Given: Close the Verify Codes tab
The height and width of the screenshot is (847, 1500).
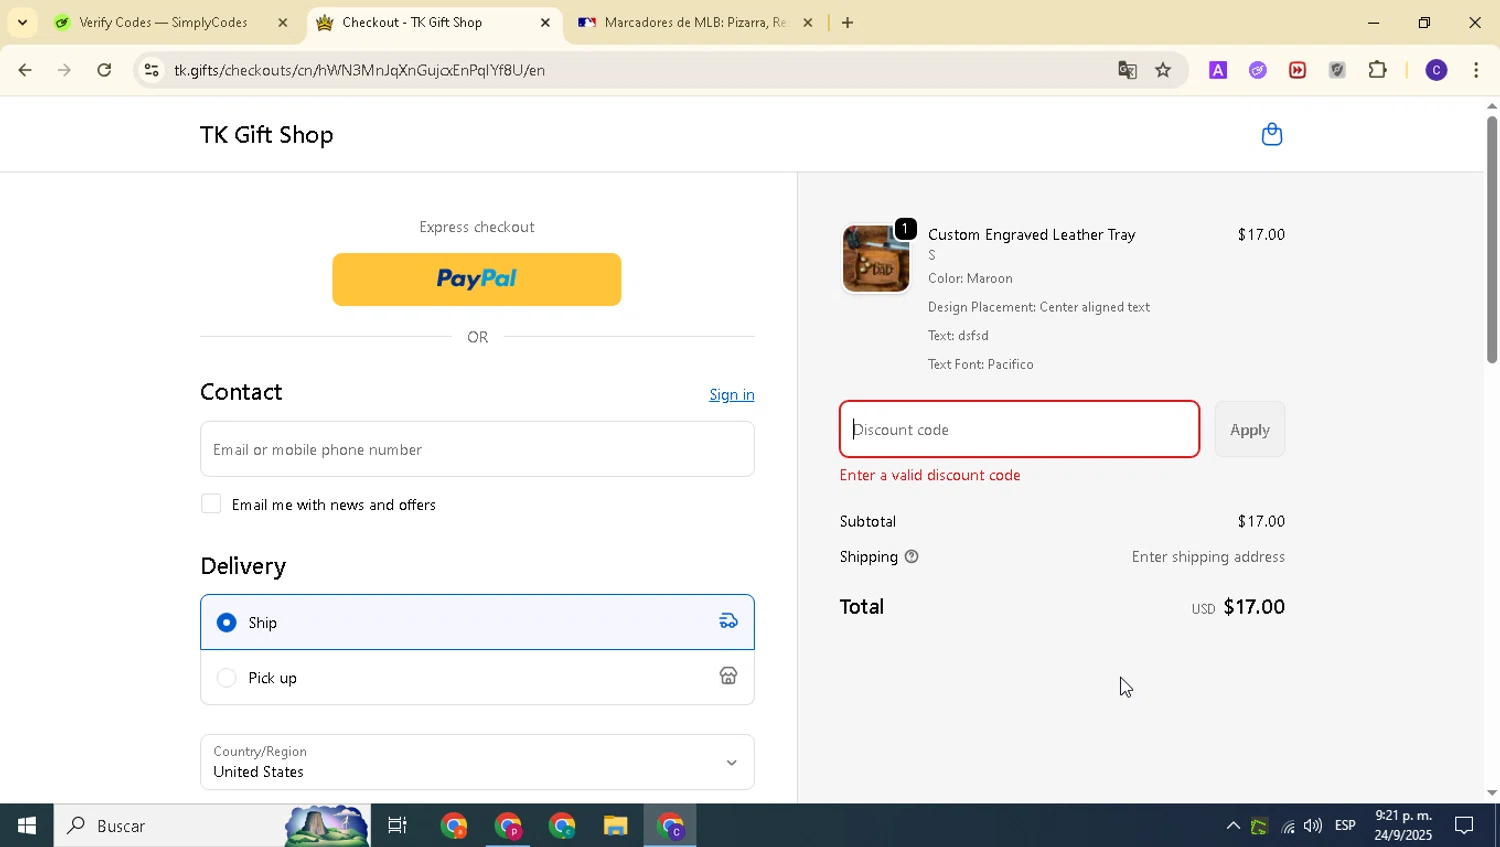Looking at the screenshot, I should (x=282, y=22).
